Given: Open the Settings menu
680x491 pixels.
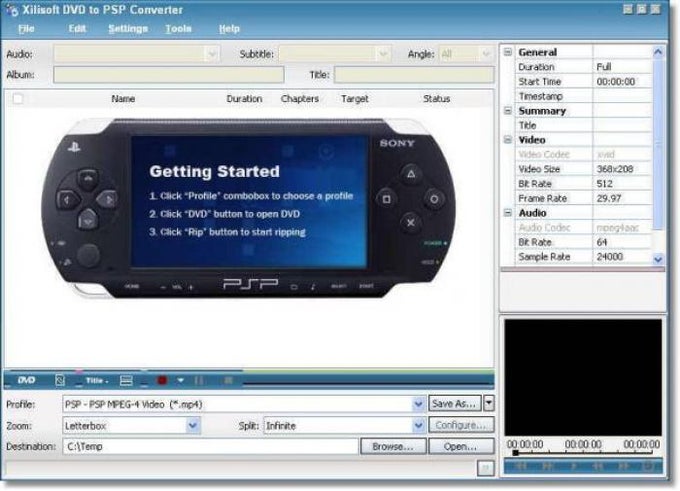Looking at the screenshot, I should coord(128,29).
